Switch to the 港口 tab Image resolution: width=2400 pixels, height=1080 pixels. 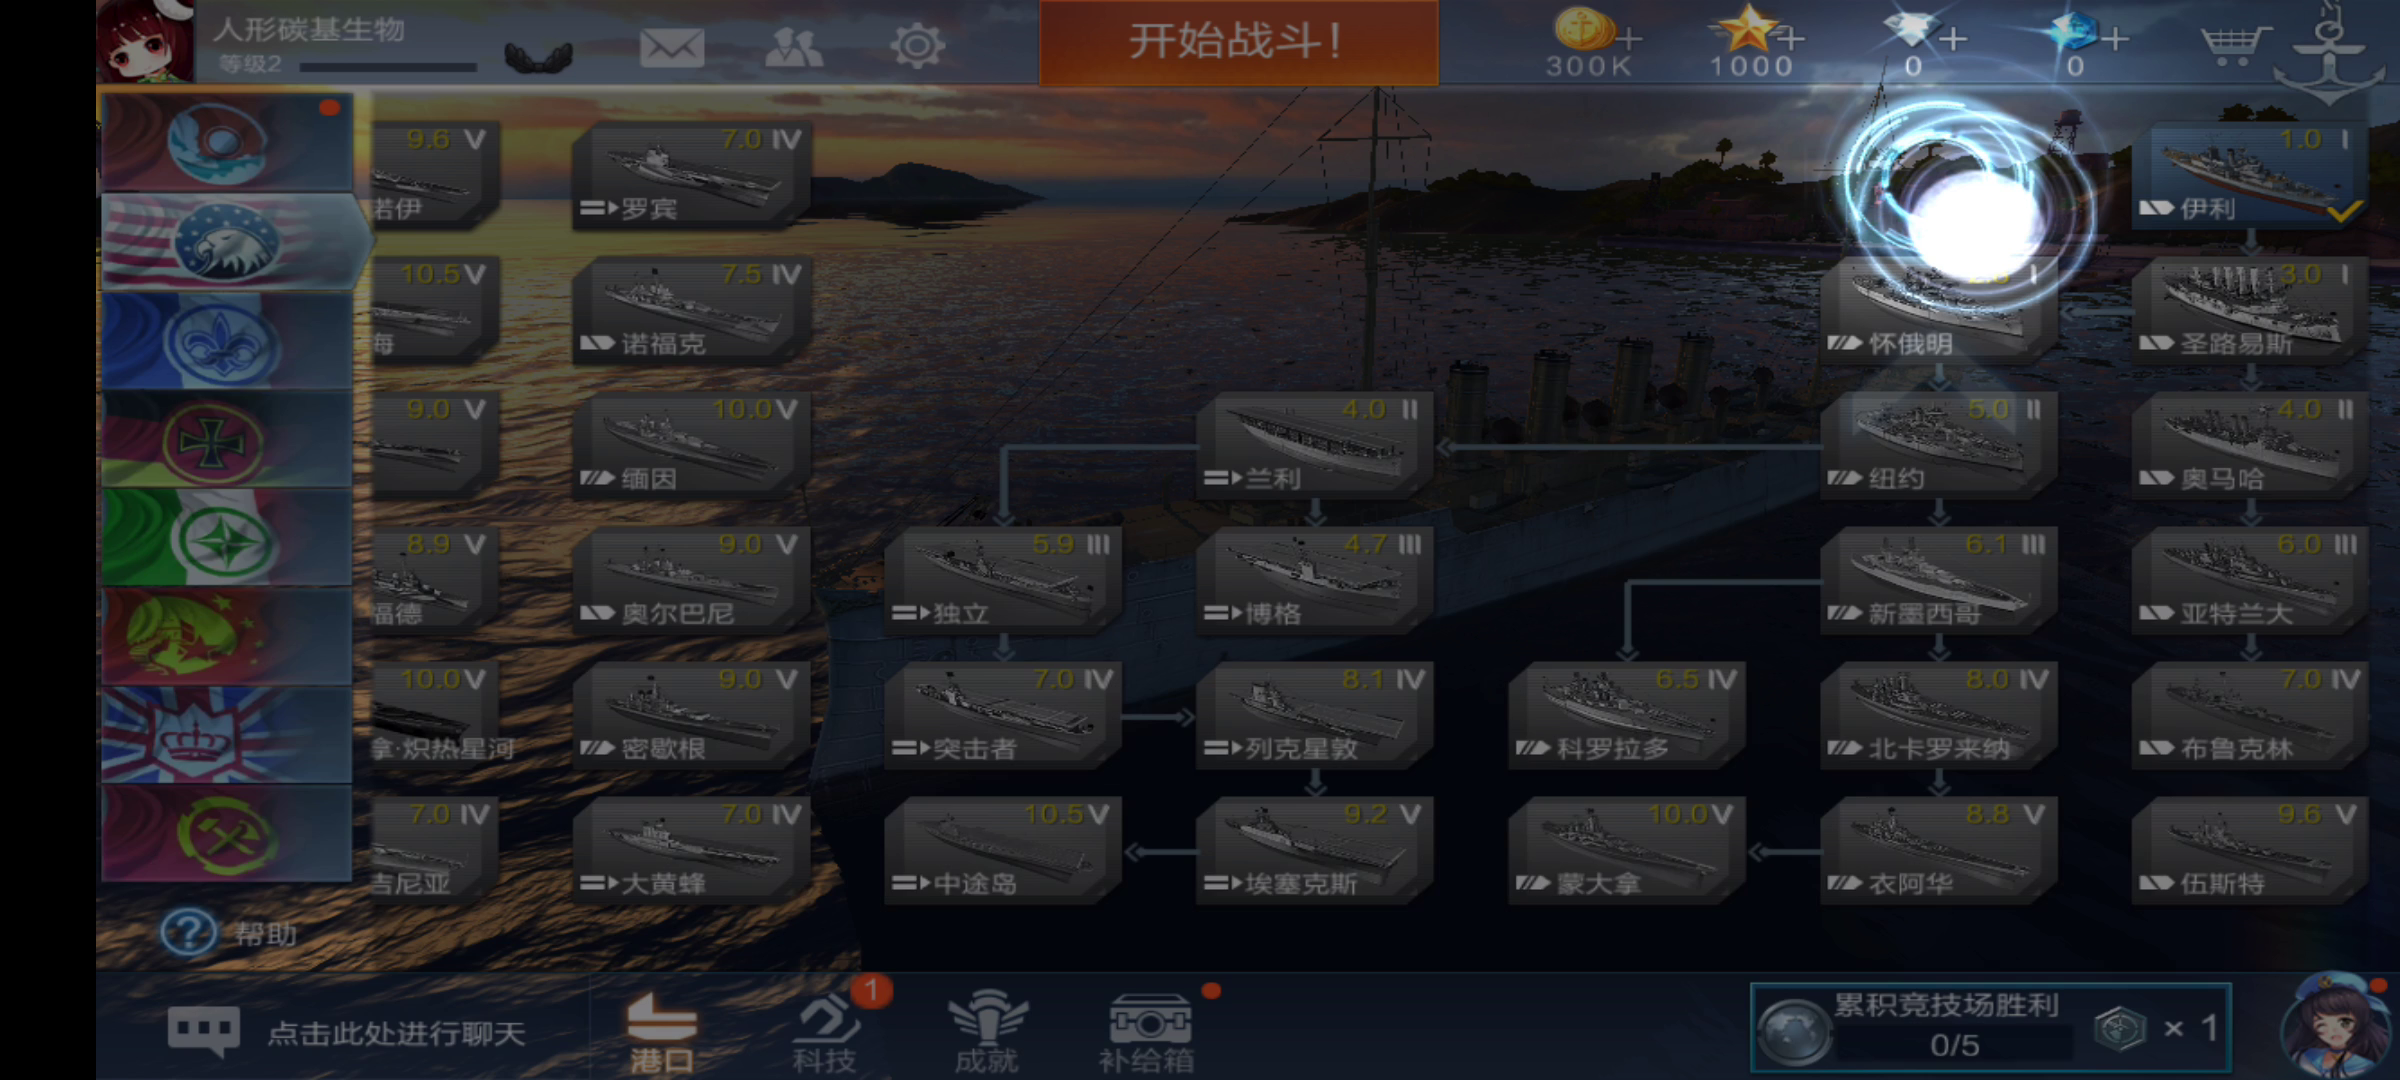click(x=661, y=1034)
